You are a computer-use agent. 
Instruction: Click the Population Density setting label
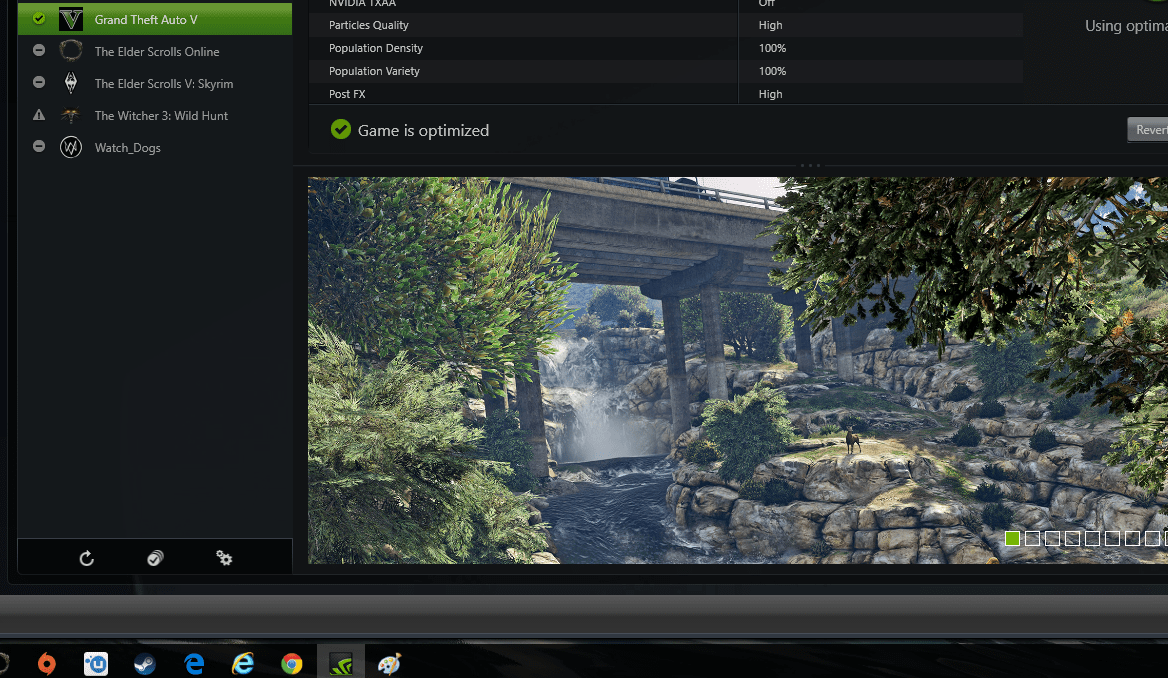pos(375,48)
